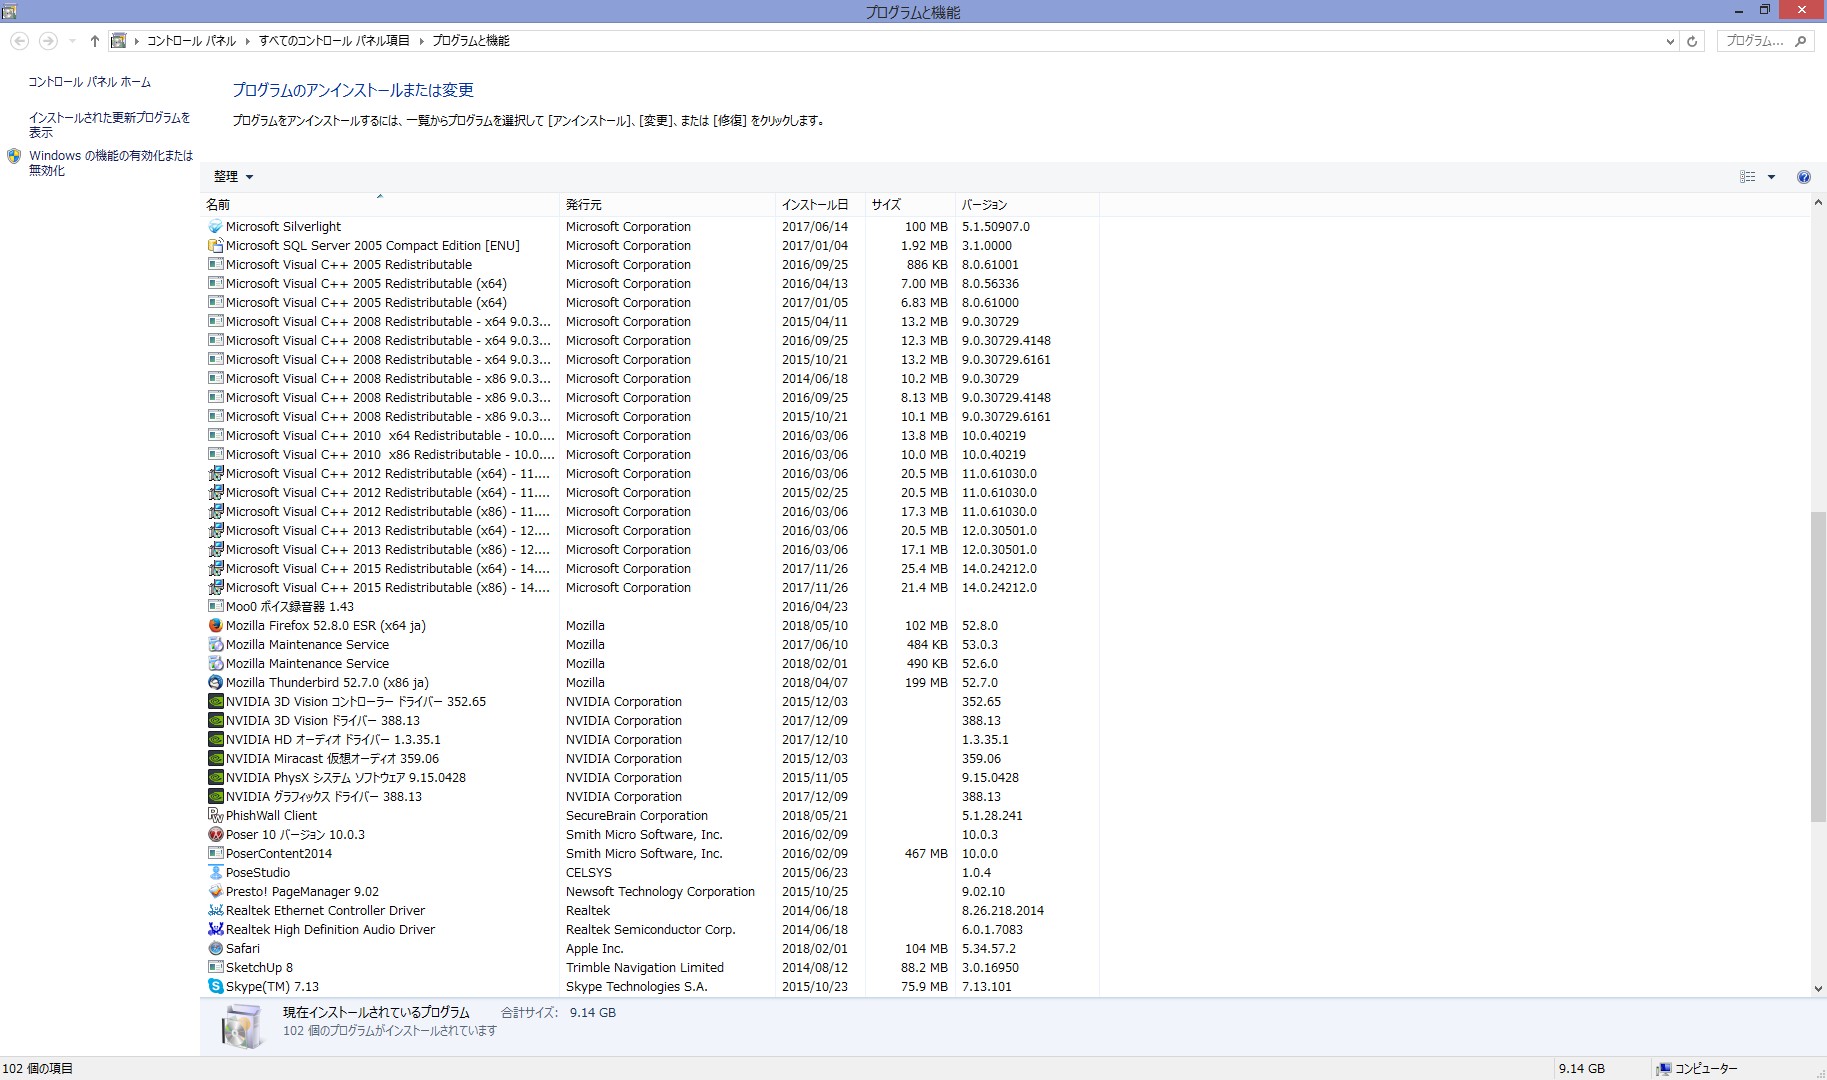This screenshot has width=1827, height=1080.
Task: Click the program search field
Action: (1756, 41)
